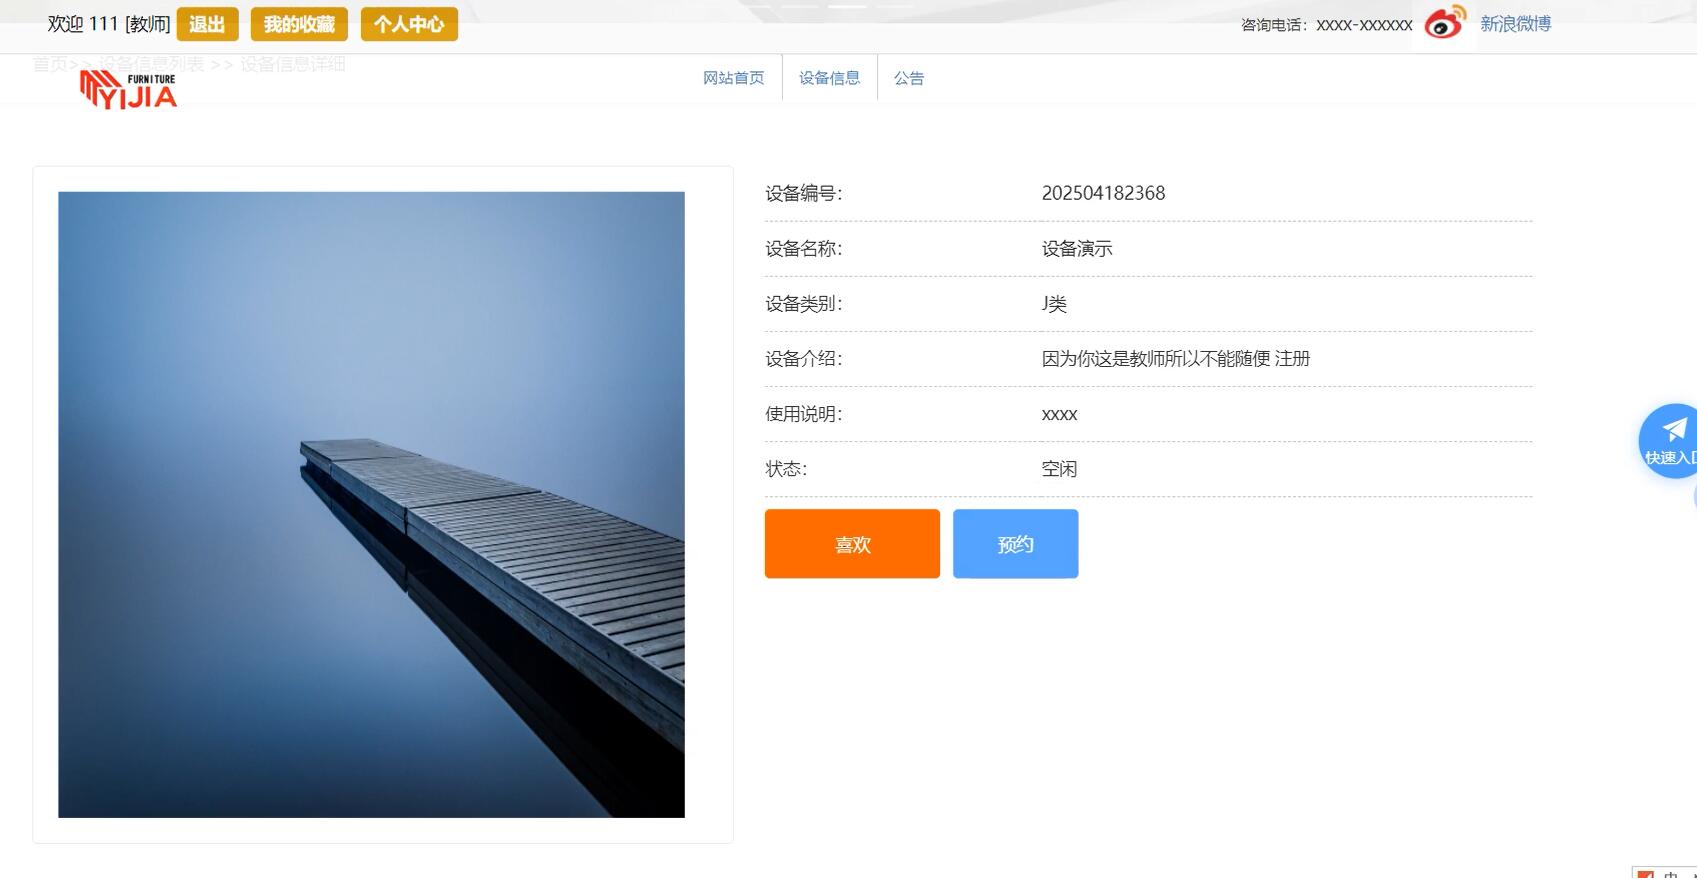Click the 设备类别 label
This screenshot has height=878, width=1697.
804,304
